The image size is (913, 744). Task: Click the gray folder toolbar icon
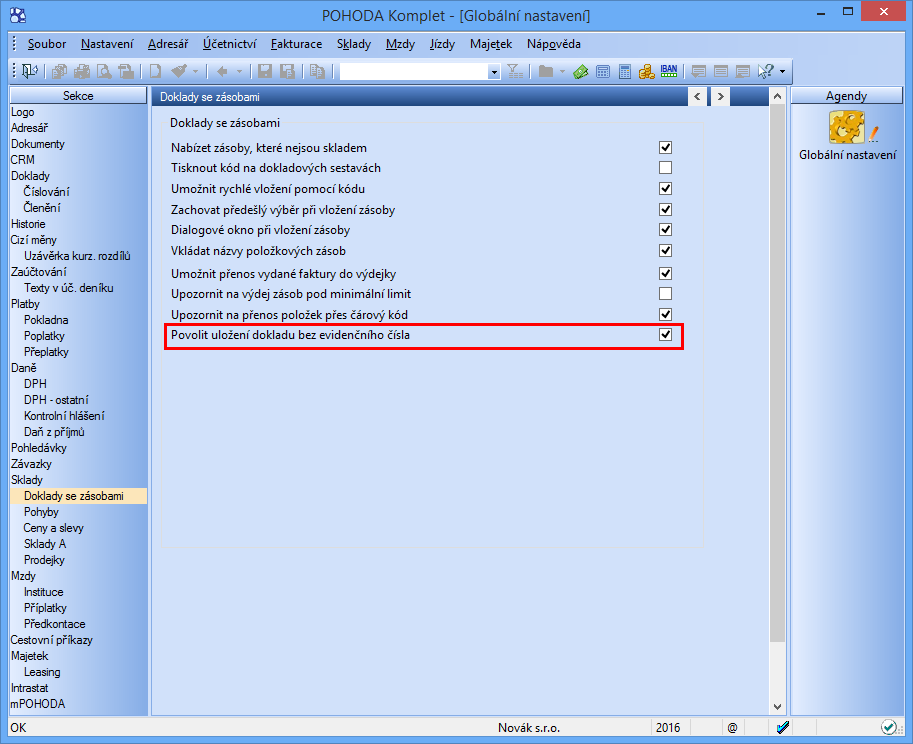pyautogui.click(x=546, y=72)
